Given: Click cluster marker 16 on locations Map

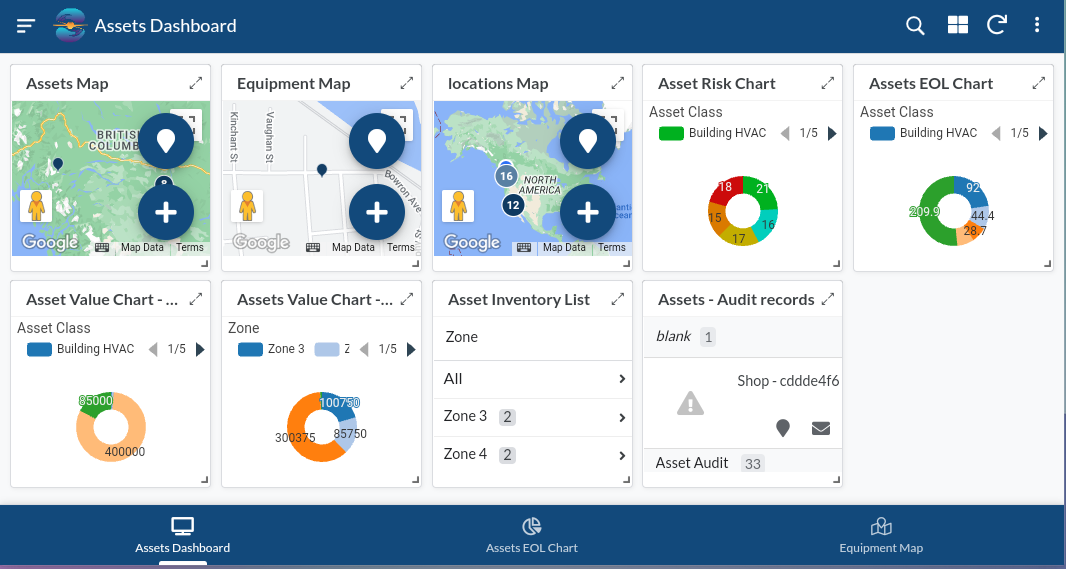Looking at the screenshot, I should click(x=506, y=177).
